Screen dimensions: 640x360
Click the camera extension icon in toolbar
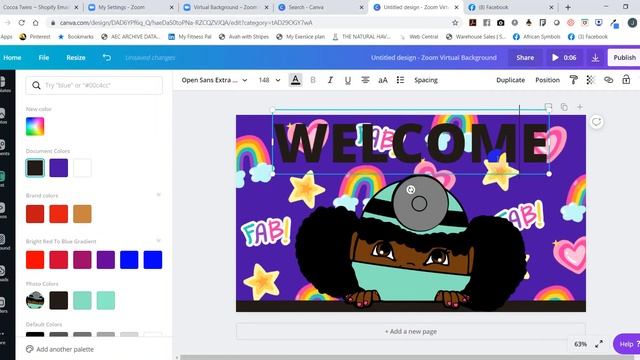click(500, 23)
